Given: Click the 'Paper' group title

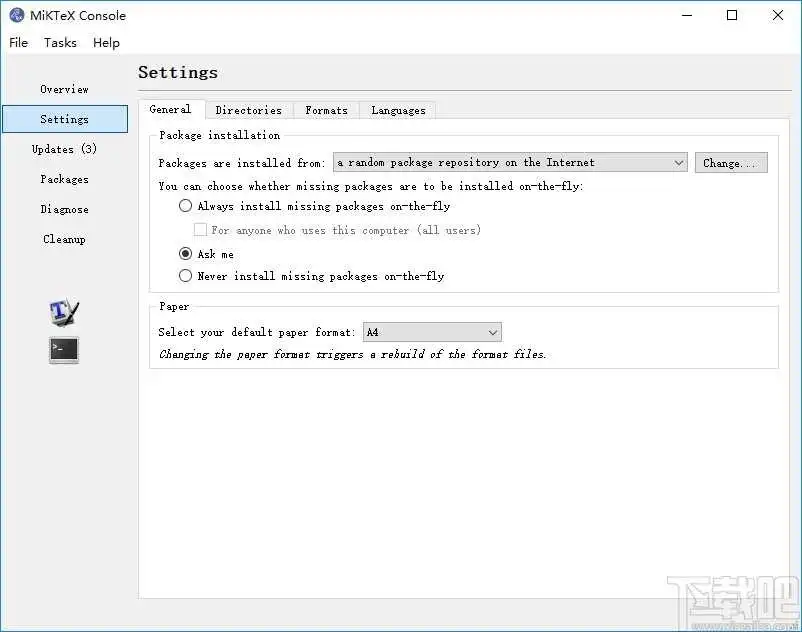Looking at the screenshot, I should (174, 307).
